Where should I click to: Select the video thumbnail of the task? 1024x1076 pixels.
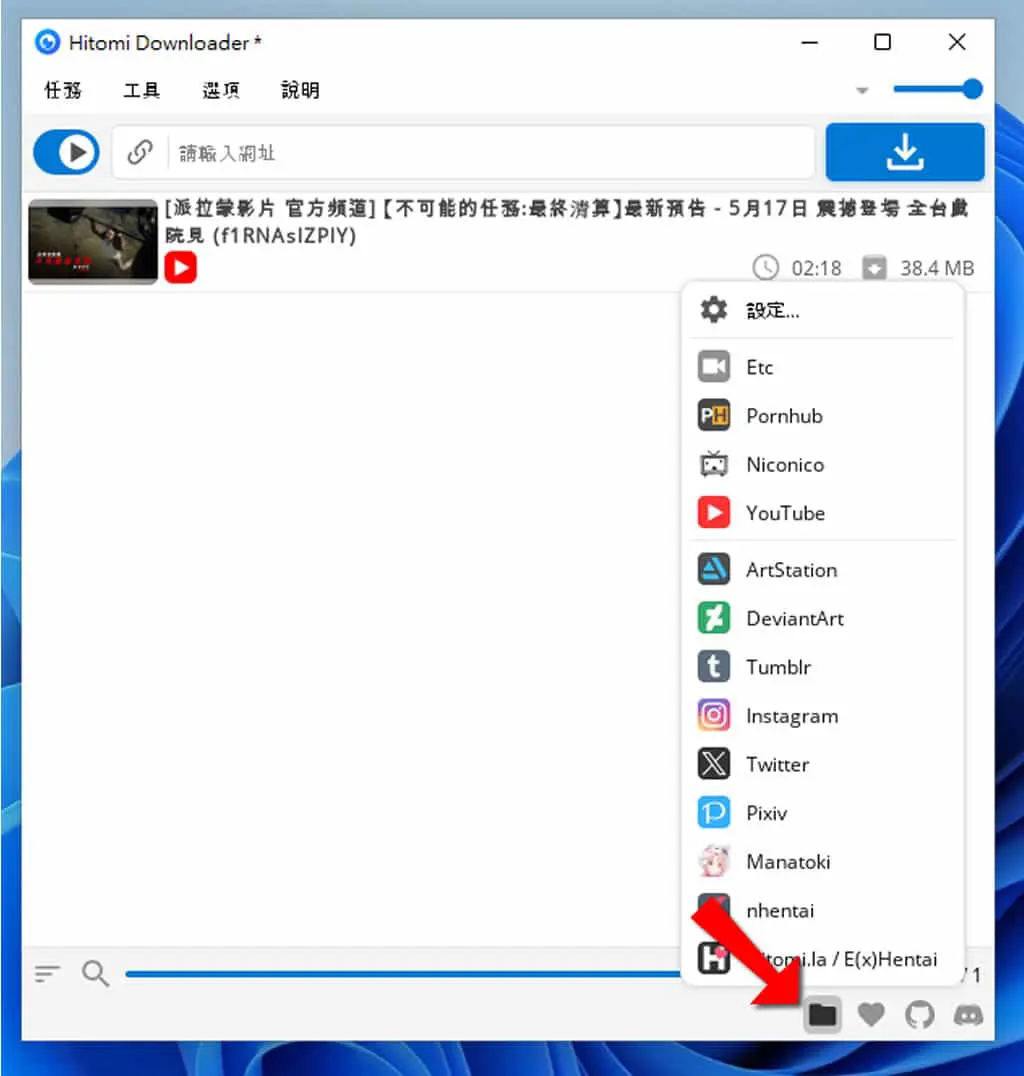click(93, 242)
